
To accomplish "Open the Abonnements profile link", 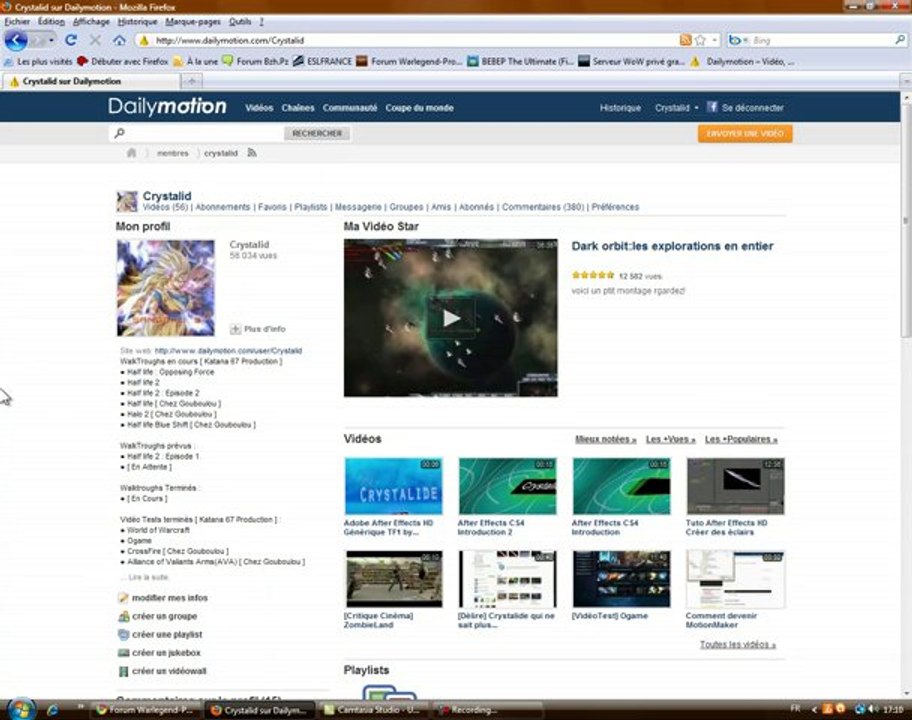I will click(223, 207).
